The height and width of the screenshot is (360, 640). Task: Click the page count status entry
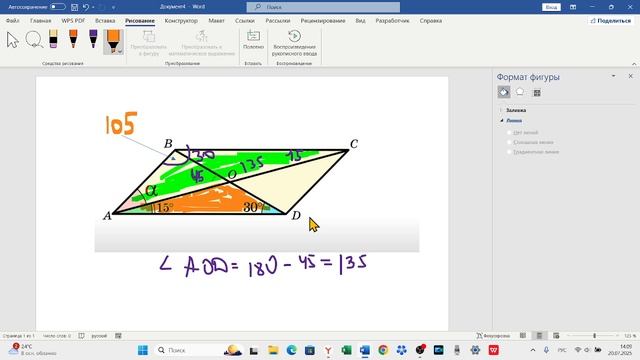click(x=18, y=336)
